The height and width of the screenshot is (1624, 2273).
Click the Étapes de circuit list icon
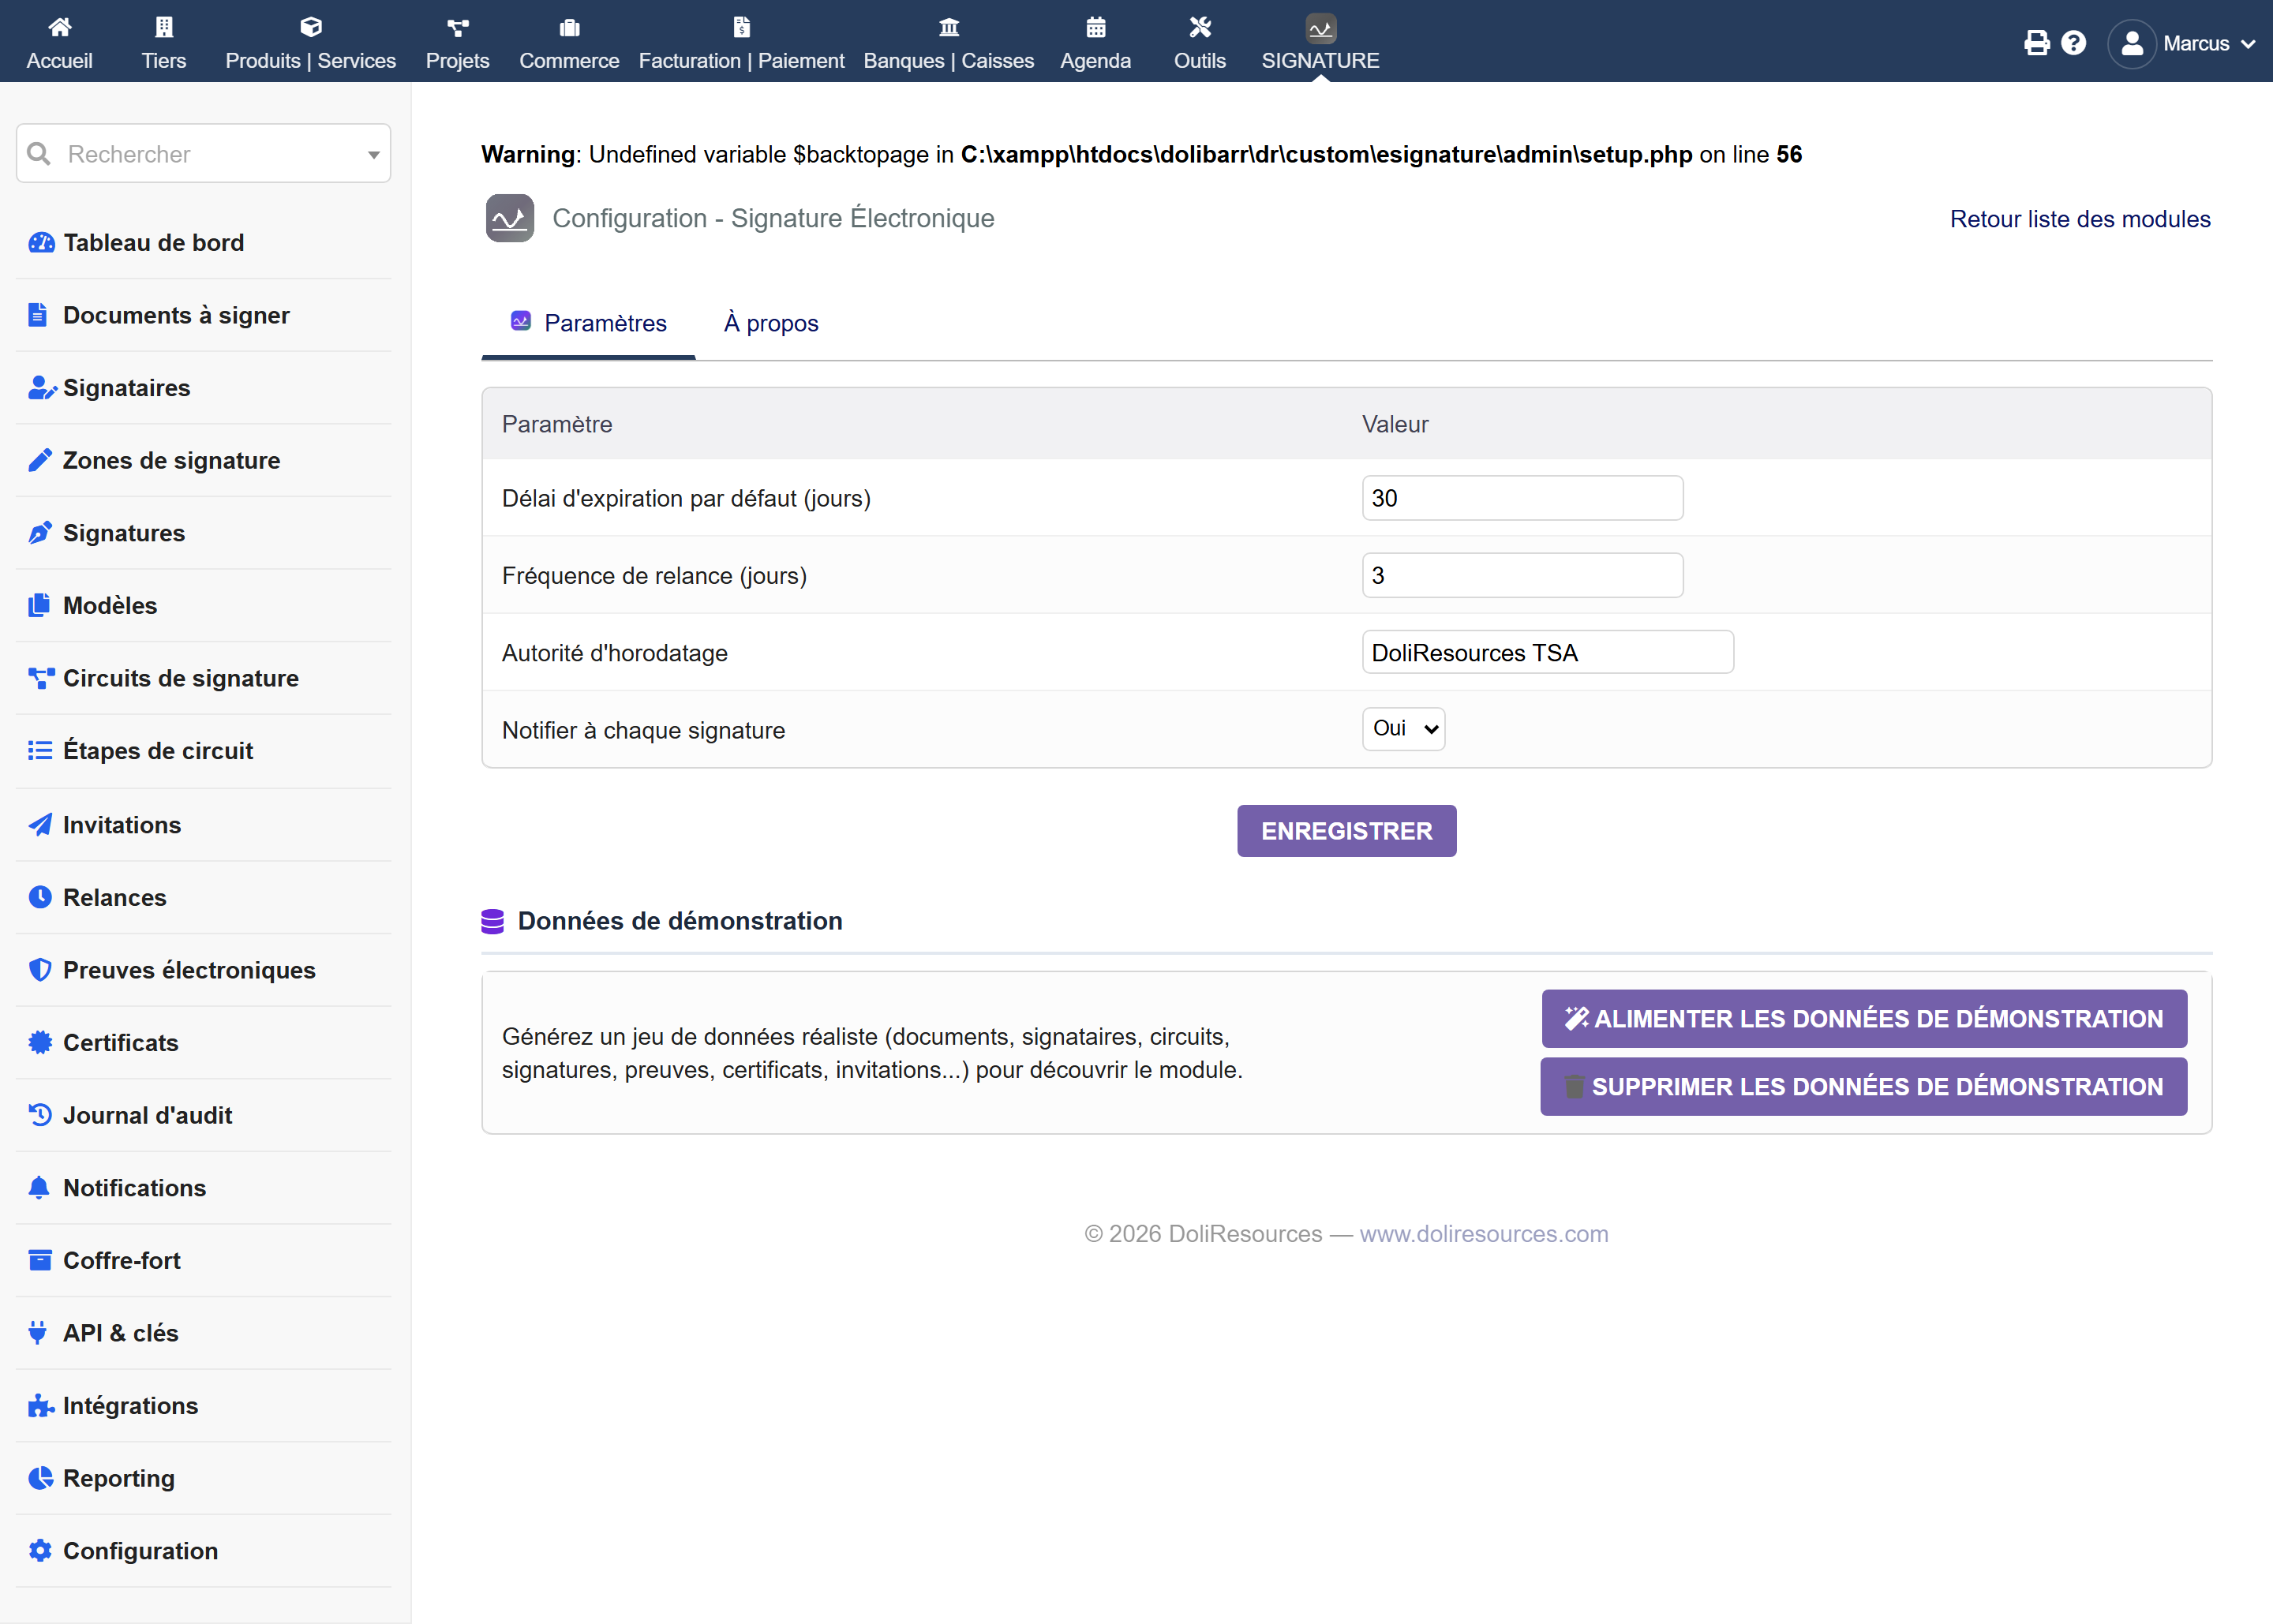click(40, 750)
